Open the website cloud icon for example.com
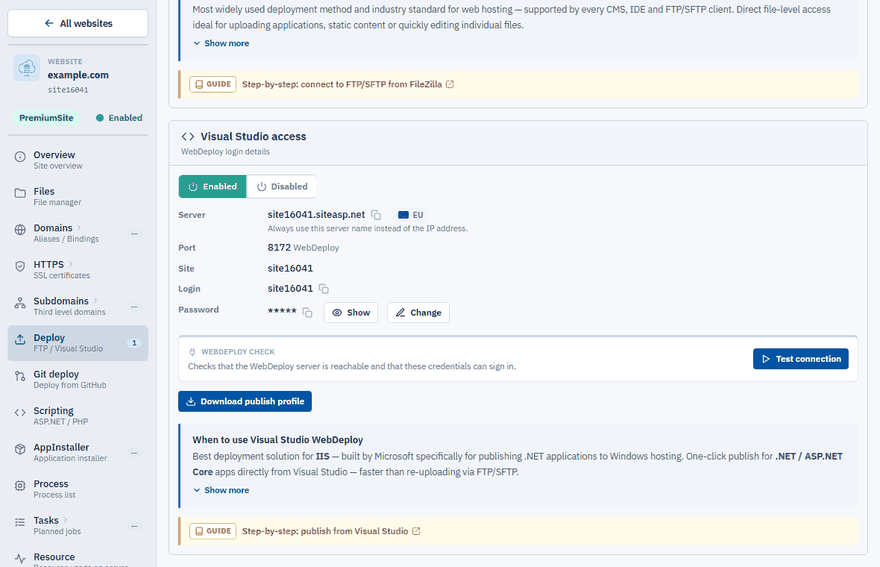This screenshot has width=880, height=567. click(x=26, y=68)
